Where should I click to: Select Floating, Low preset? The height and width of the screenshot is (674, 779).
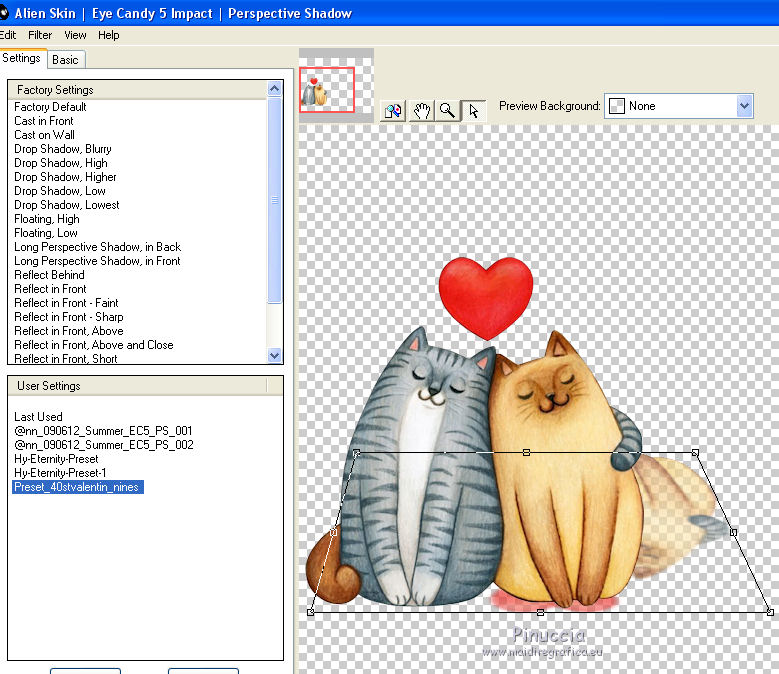tap(46, 233)
